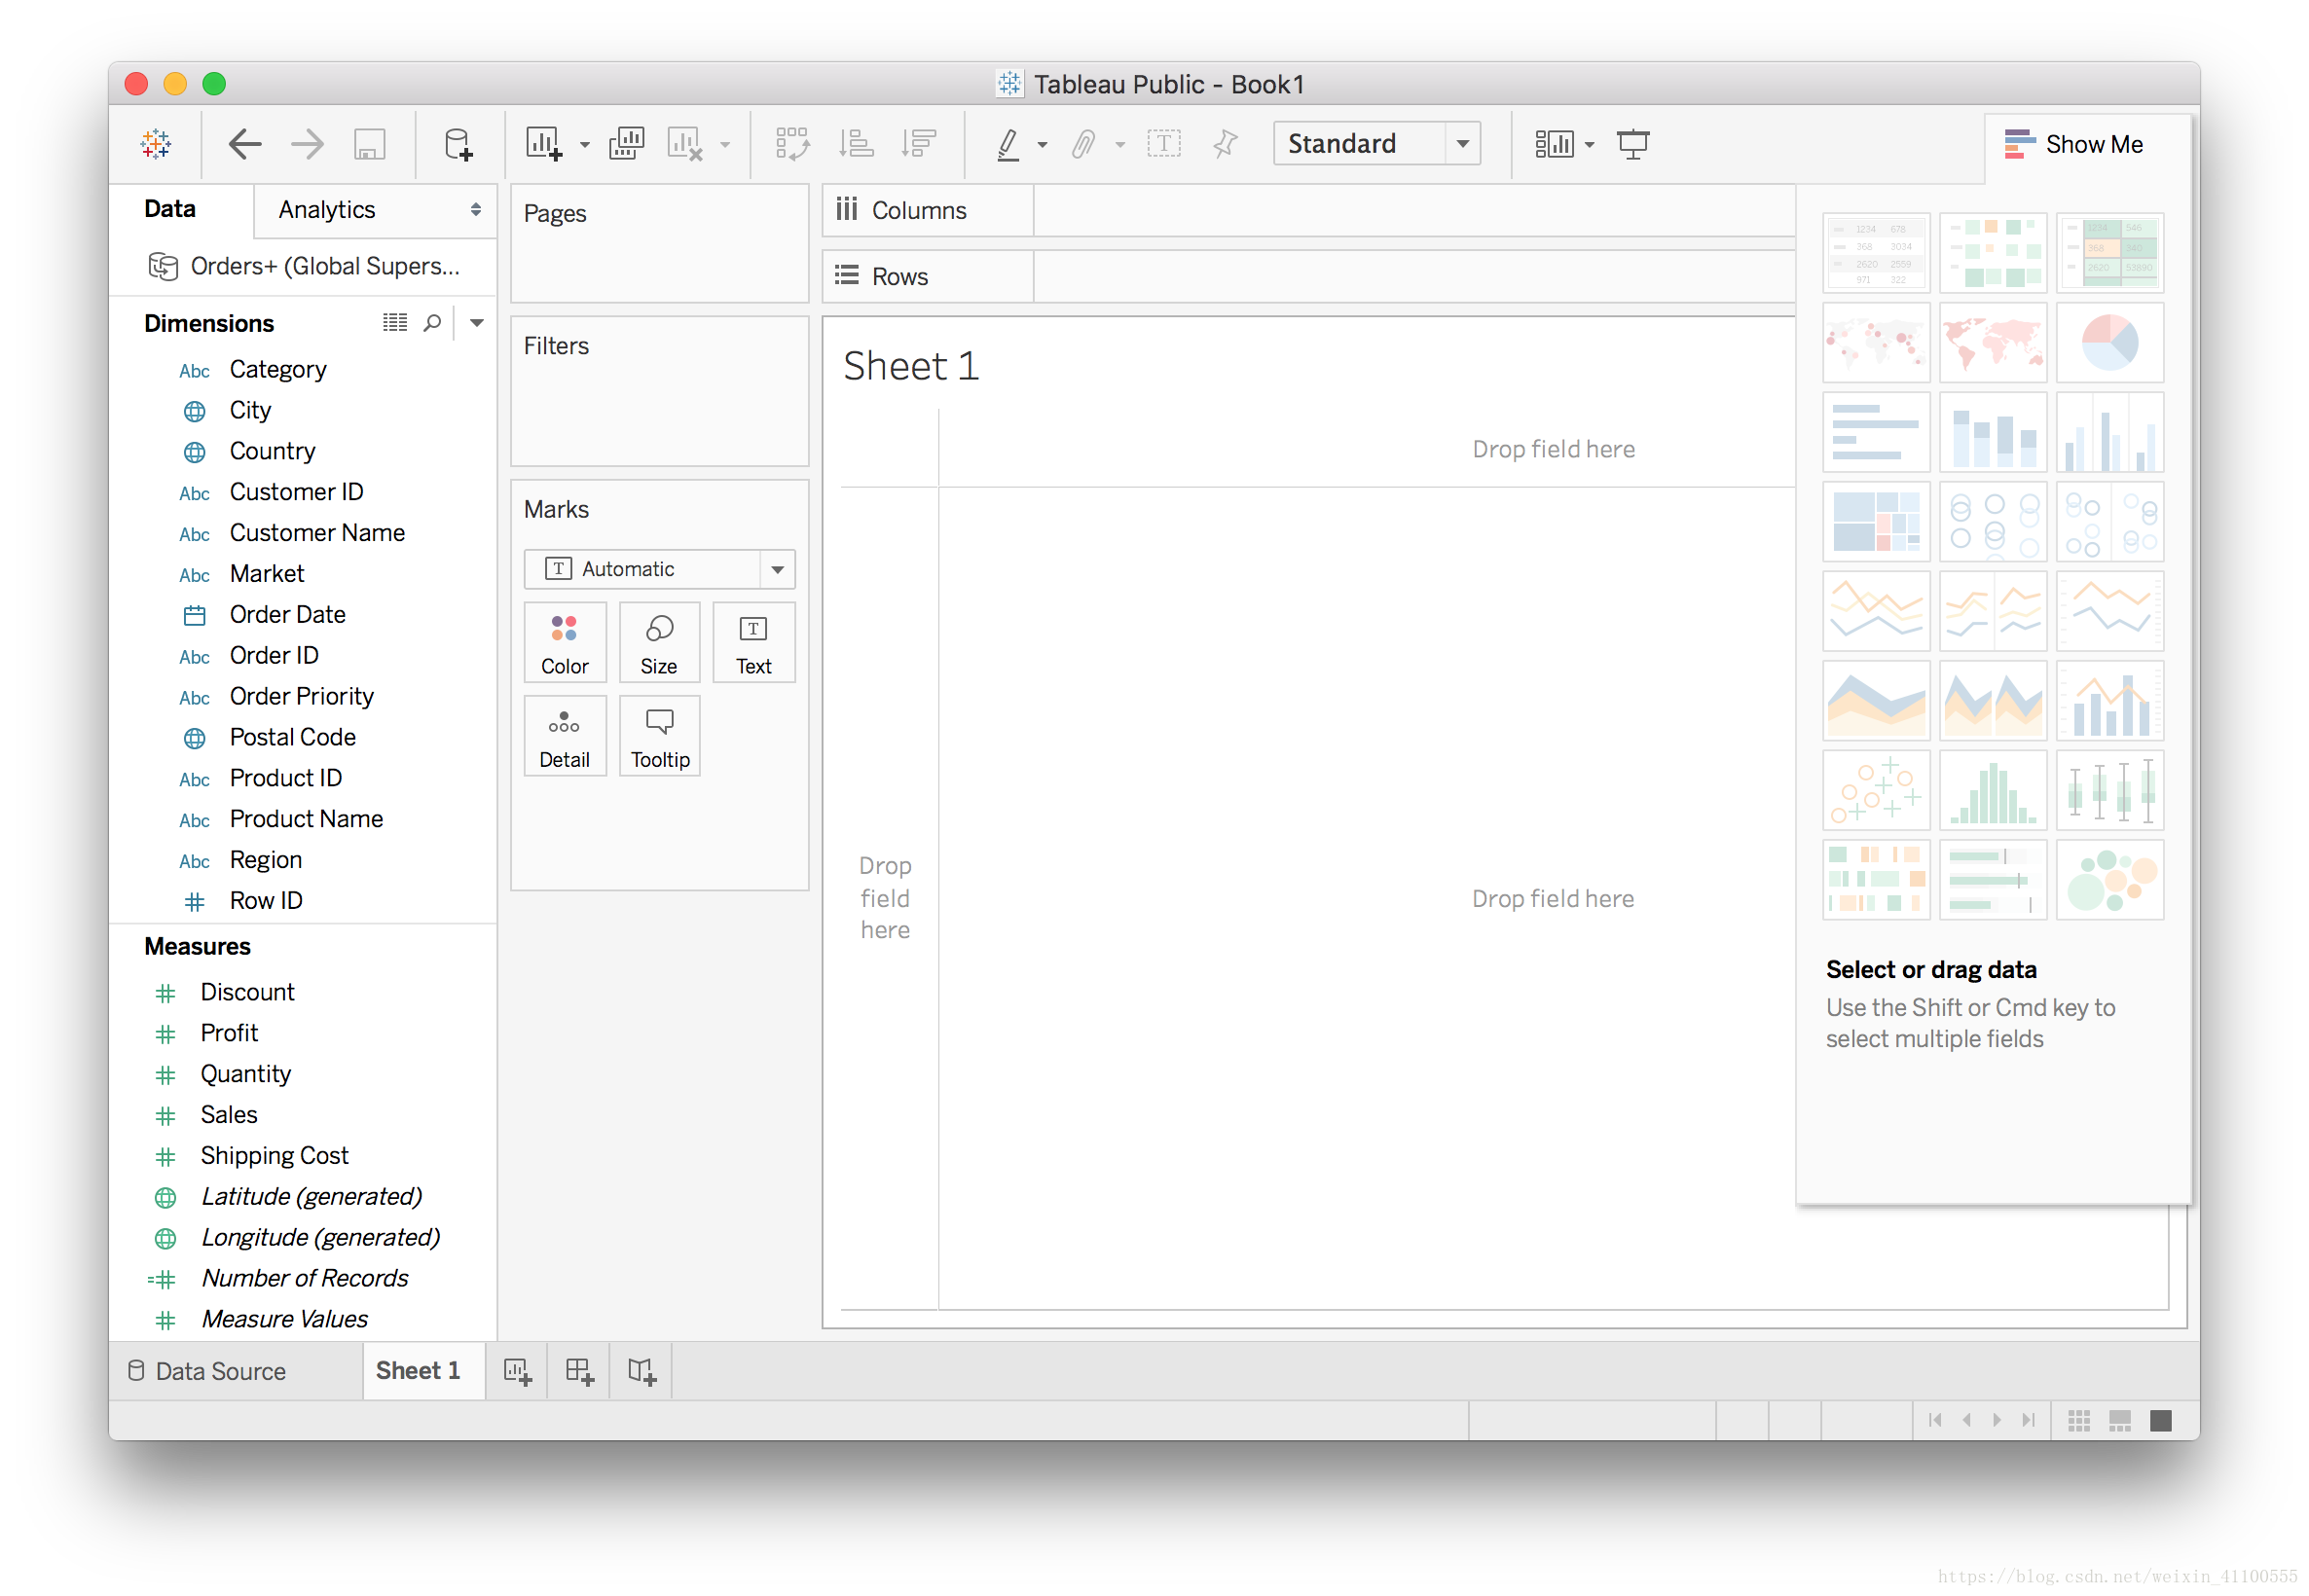Select the Order Date dimension field
2309x1596 pixels.
[288, 615]
